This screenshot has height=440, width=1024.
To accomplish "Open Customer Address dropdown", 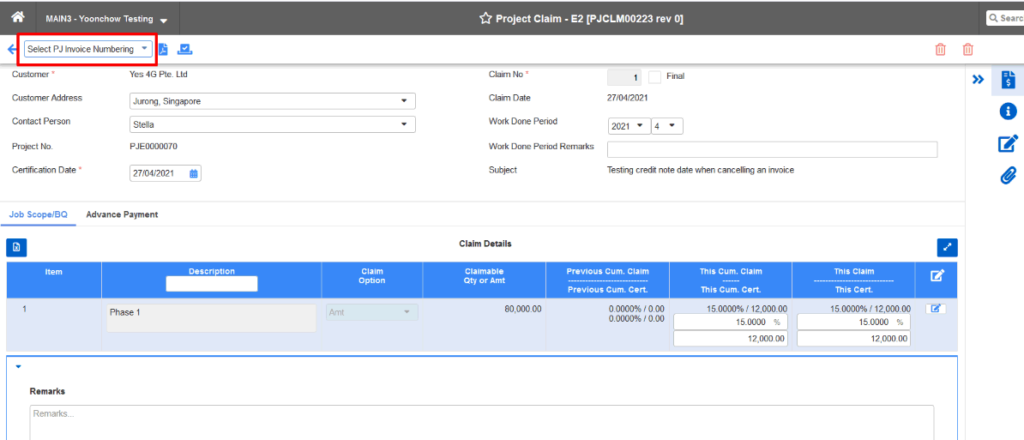I will coord(272,101).
